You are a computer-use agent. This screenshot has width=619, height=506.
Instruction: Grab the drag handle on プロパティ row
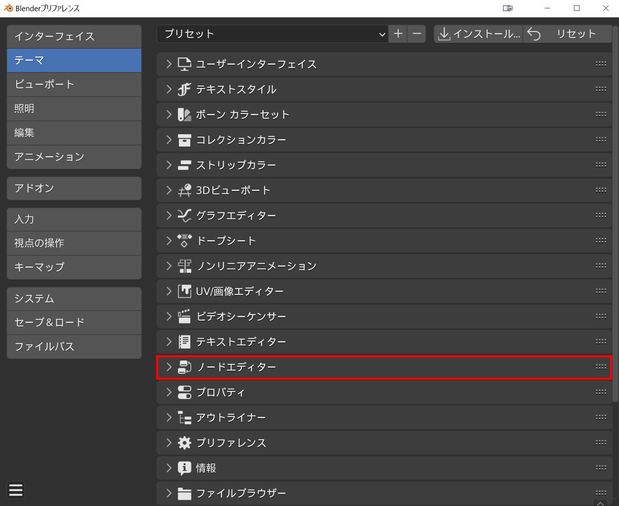[x=601, y=392]
